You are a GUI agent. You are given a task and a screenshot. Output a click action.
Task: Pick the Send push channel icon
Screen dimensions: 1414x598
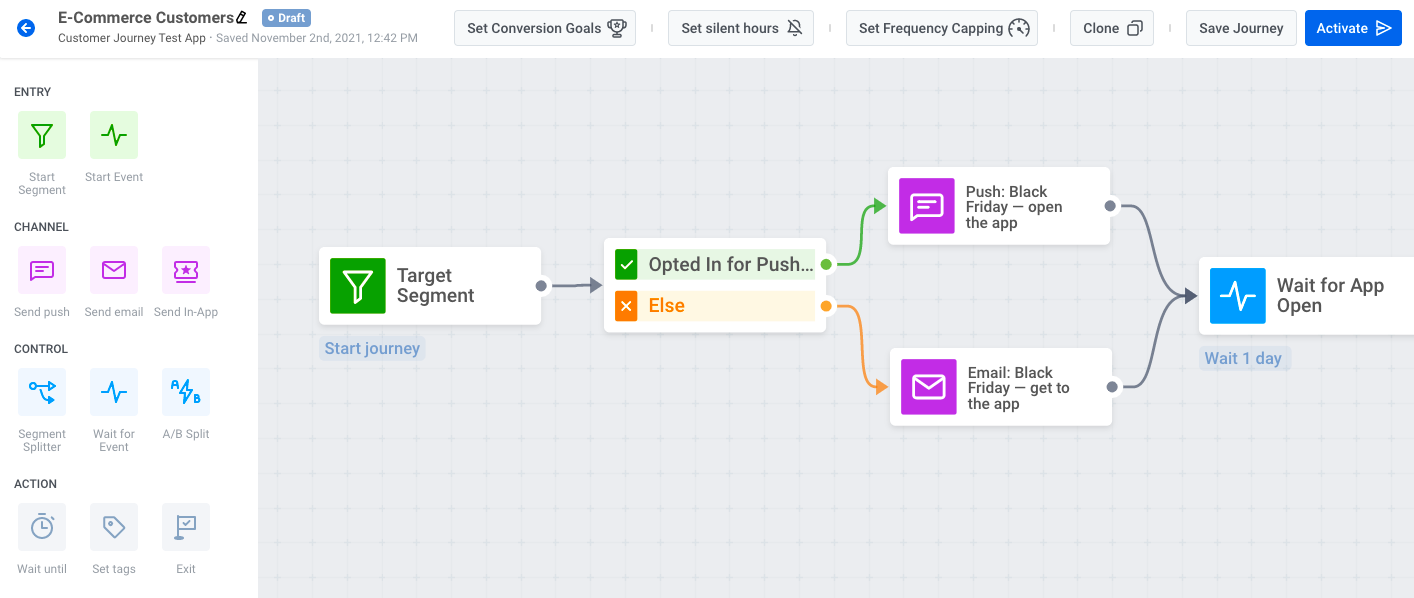42,270
